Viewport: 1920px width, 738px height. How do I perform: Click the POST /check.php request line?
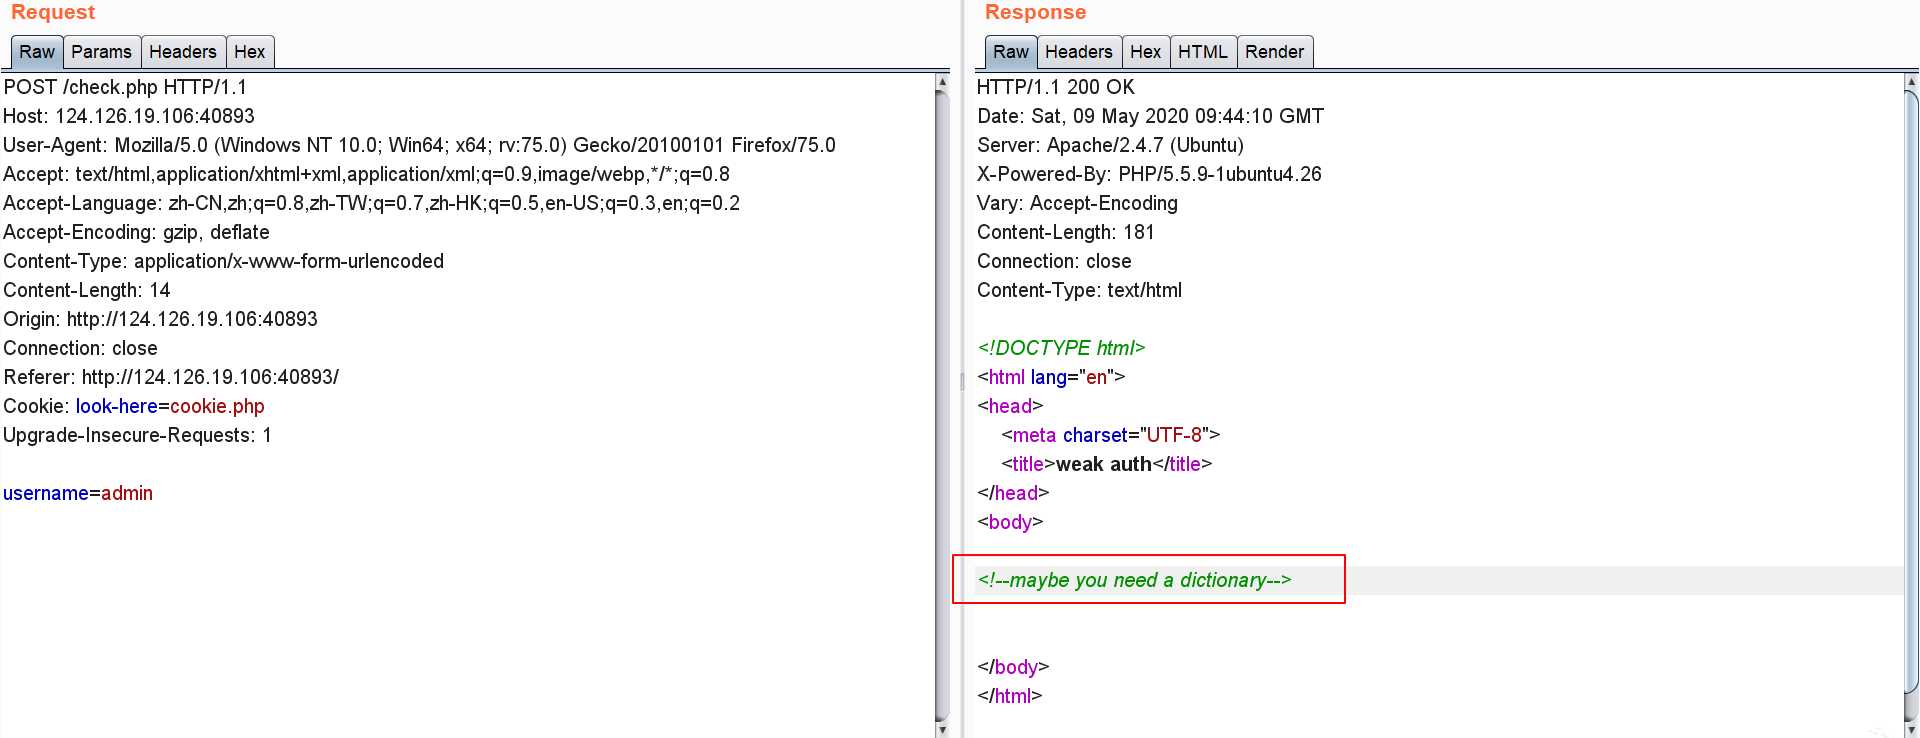pyautogui.click(x=125, y=87)
